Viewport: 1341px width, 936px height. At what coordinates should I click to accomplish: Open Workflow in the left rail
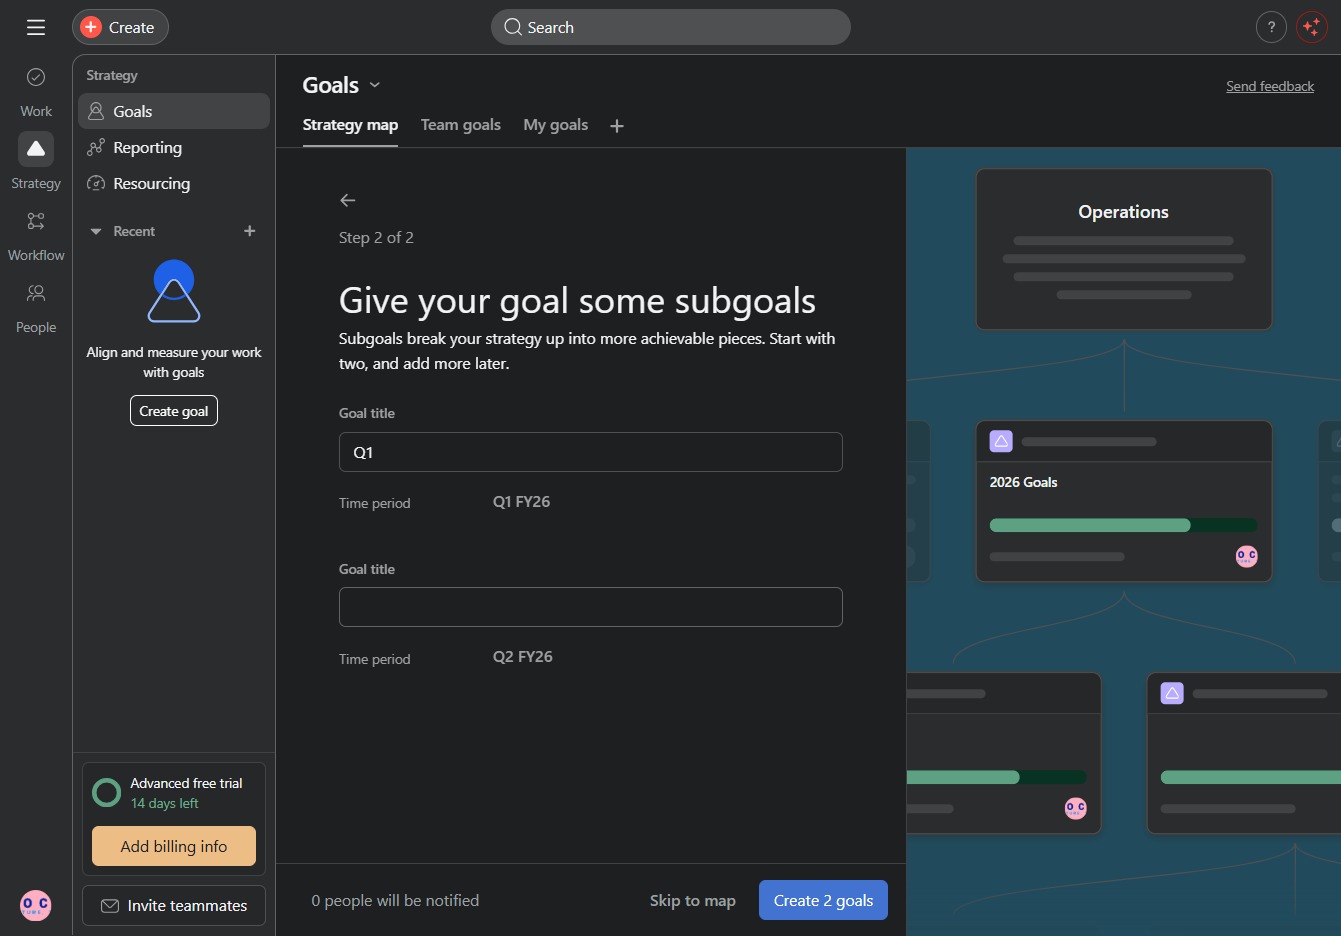tap(36, 236)
